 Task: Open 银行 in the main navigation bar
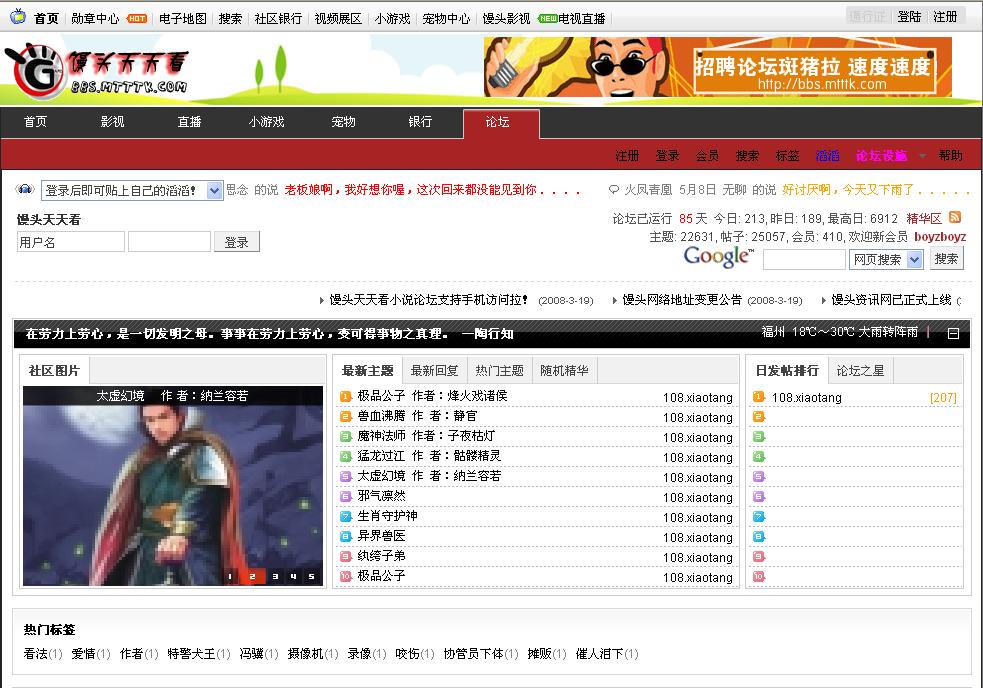click(420, 122)
